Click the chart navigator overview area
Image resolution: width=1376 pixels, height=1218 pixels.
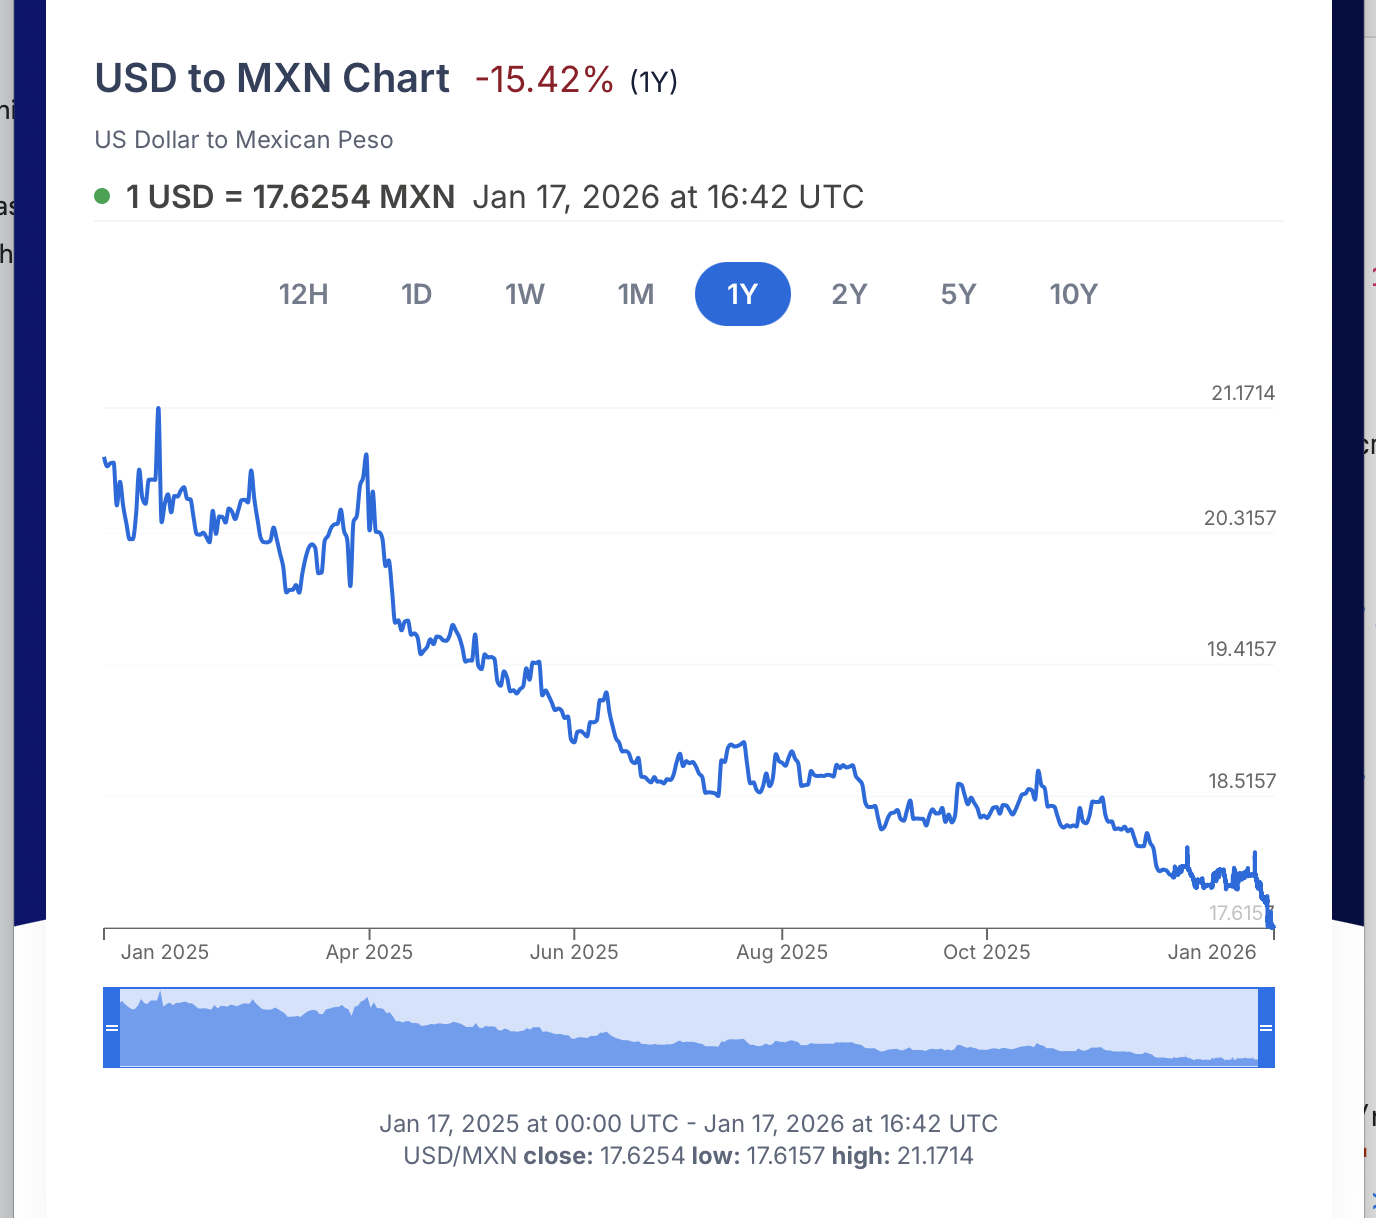coord(688,1027)
